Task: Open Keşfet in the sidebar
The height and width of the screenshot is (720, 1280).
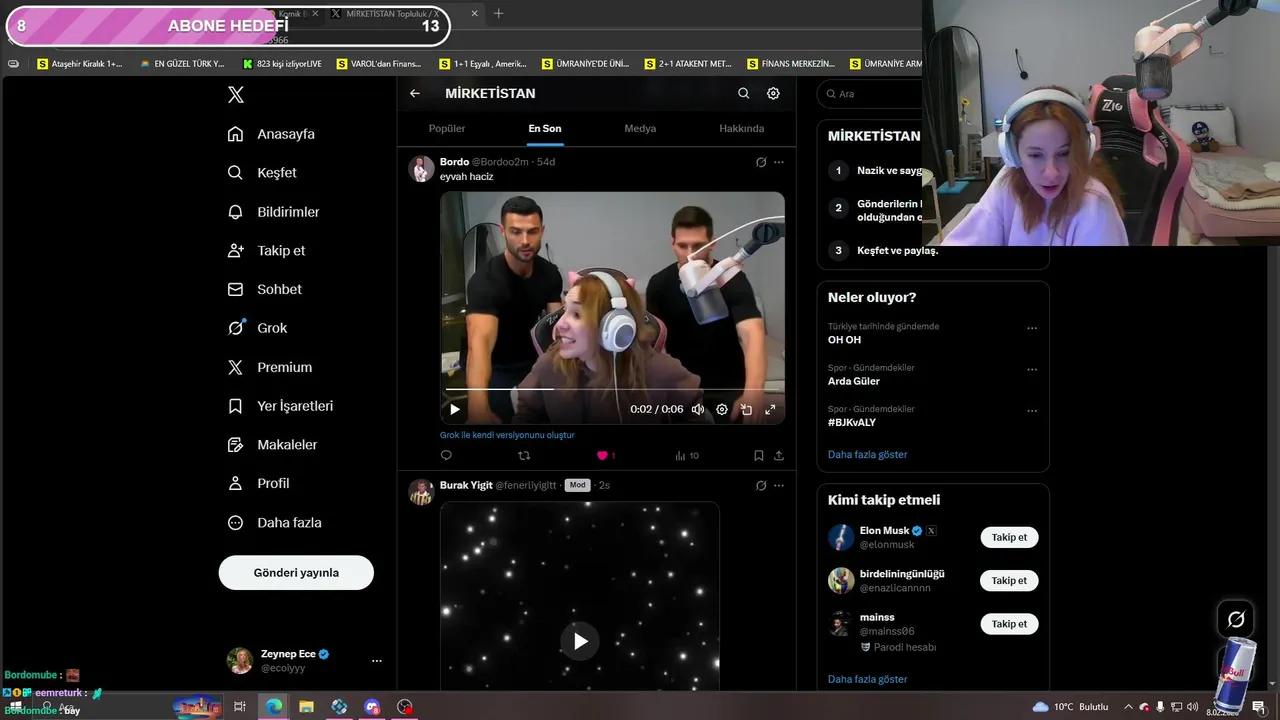Action: coord(262,173)
